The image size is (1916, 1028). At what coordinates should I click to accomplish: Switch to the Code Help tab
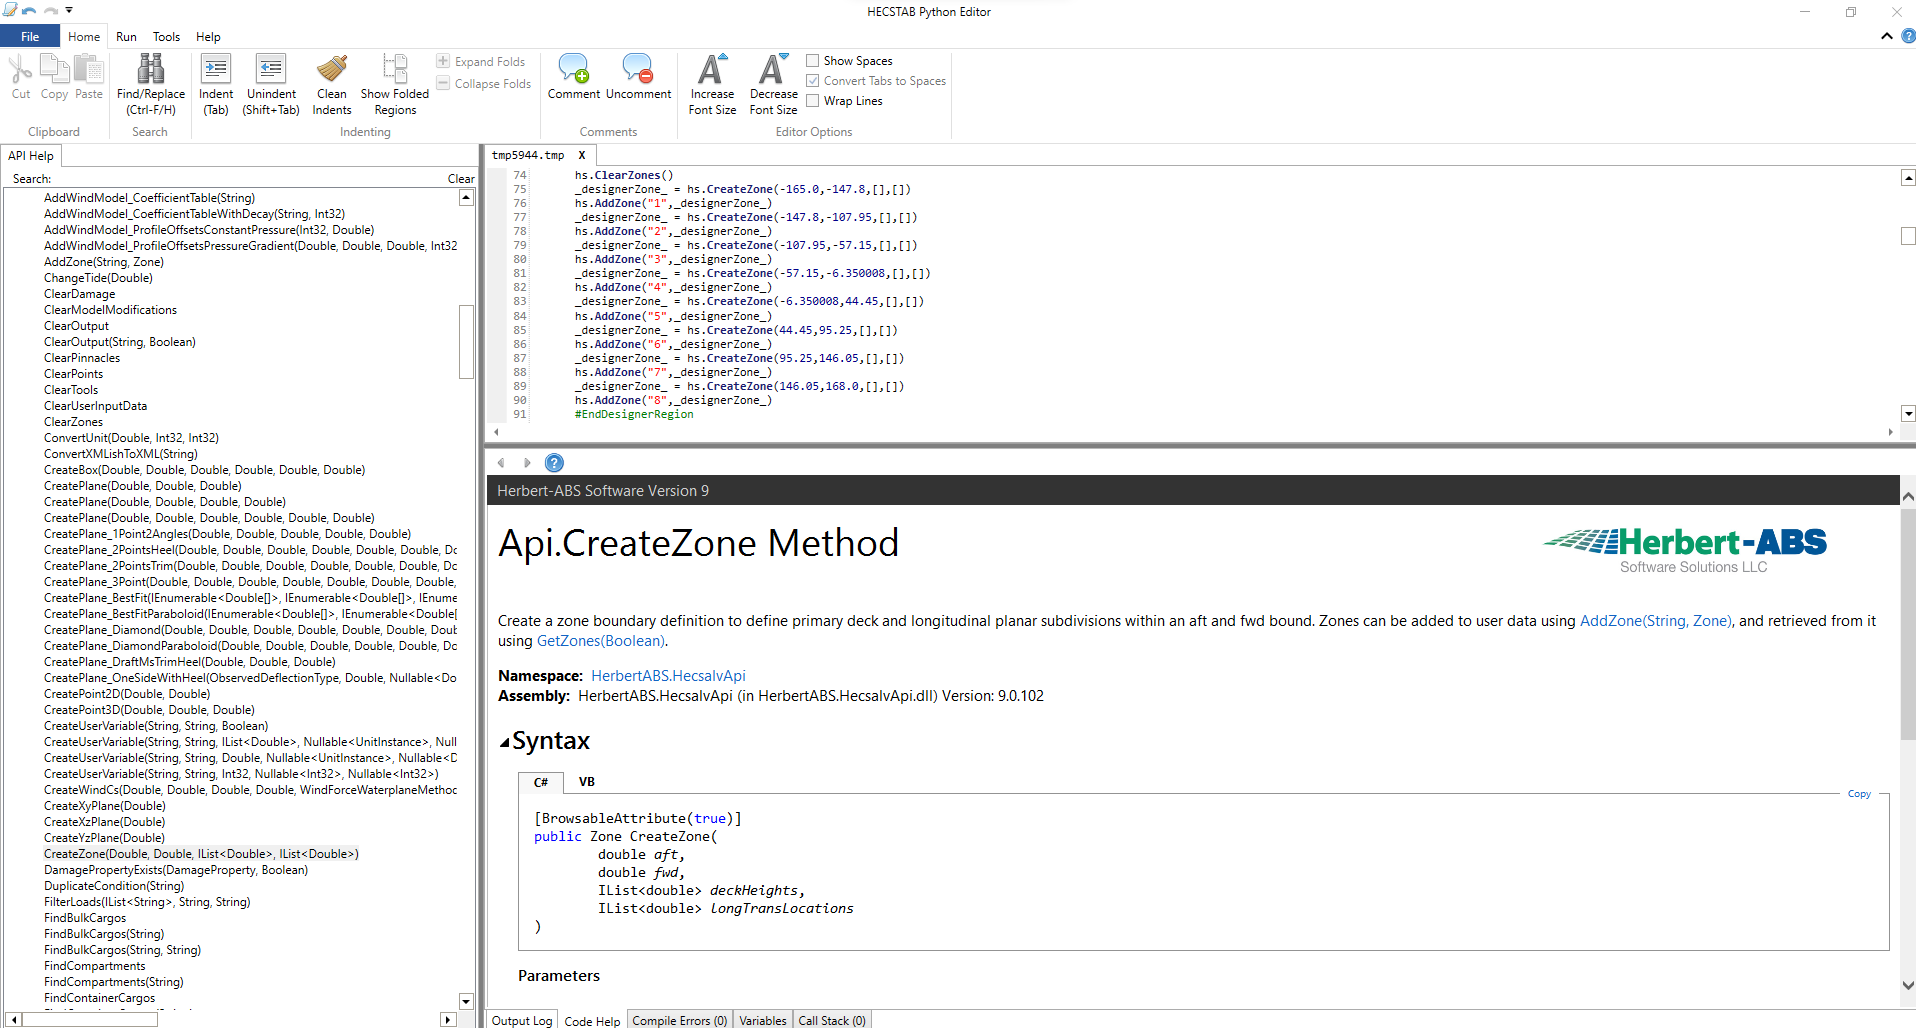click(592, 1020)
